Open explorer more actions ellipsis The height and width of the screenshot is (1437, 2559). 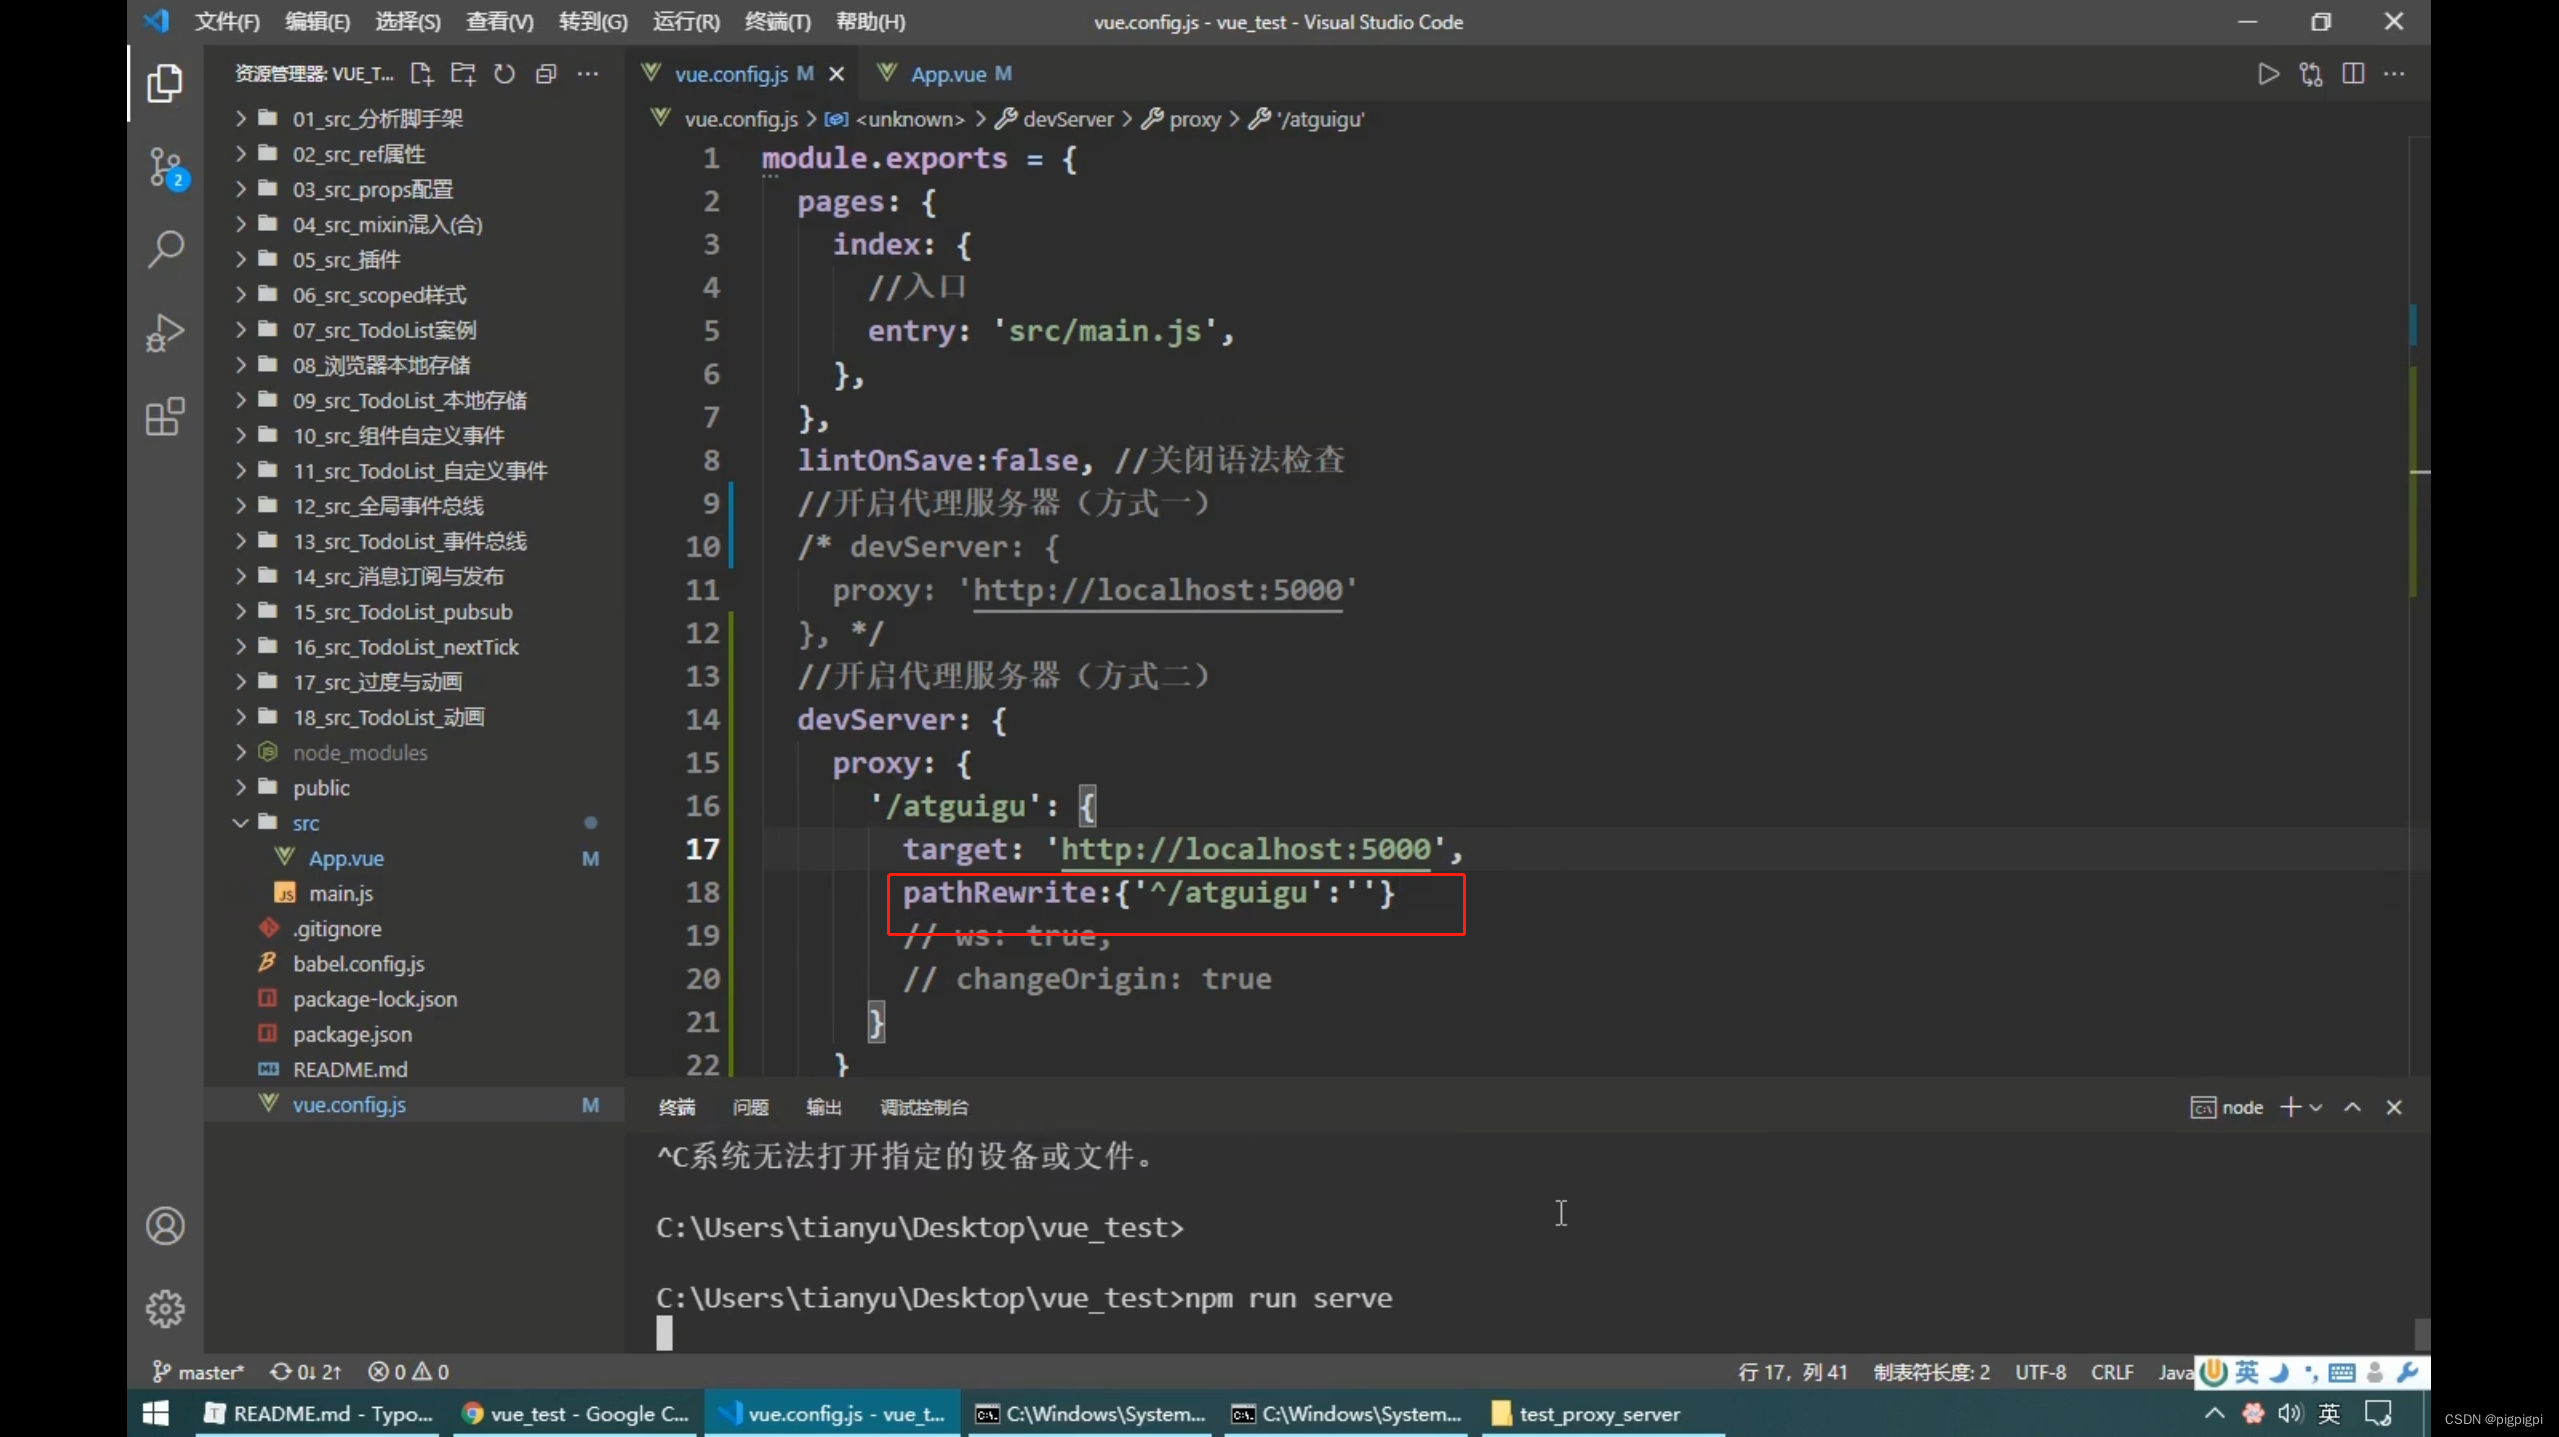click(x=588, y=74)
